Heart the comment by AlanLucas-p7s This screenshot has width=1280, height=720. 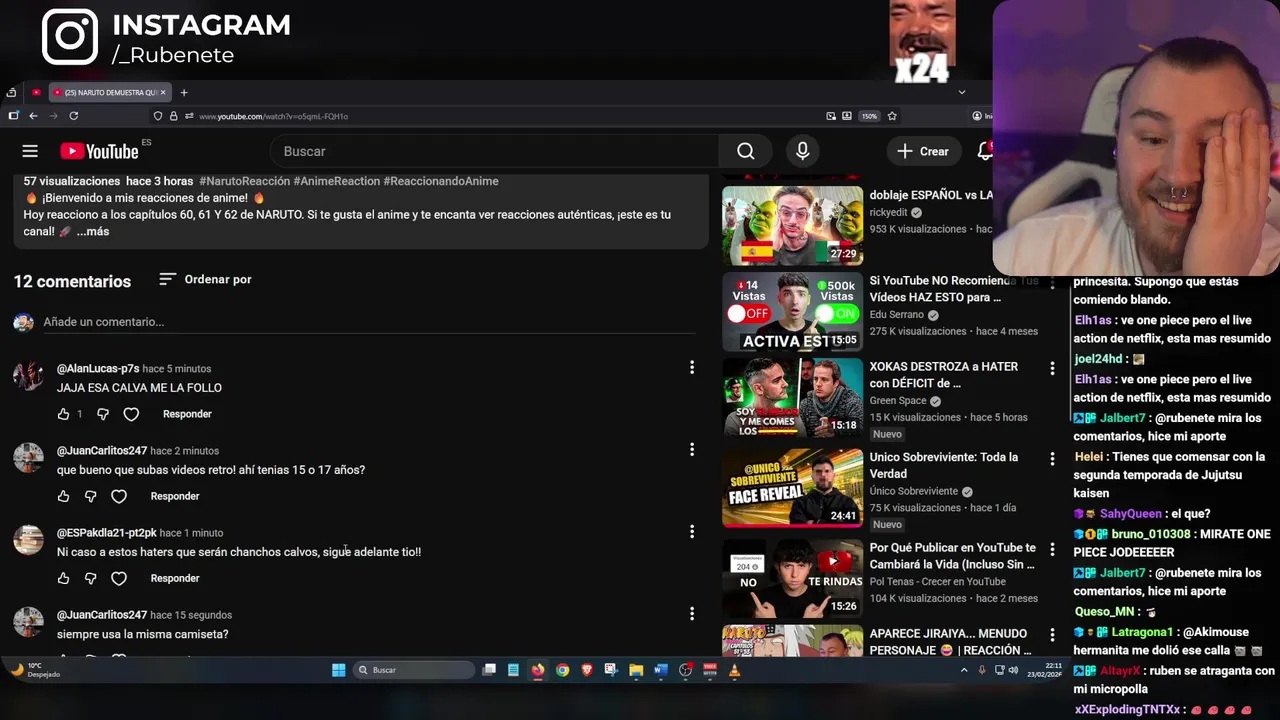click(131, 414)
